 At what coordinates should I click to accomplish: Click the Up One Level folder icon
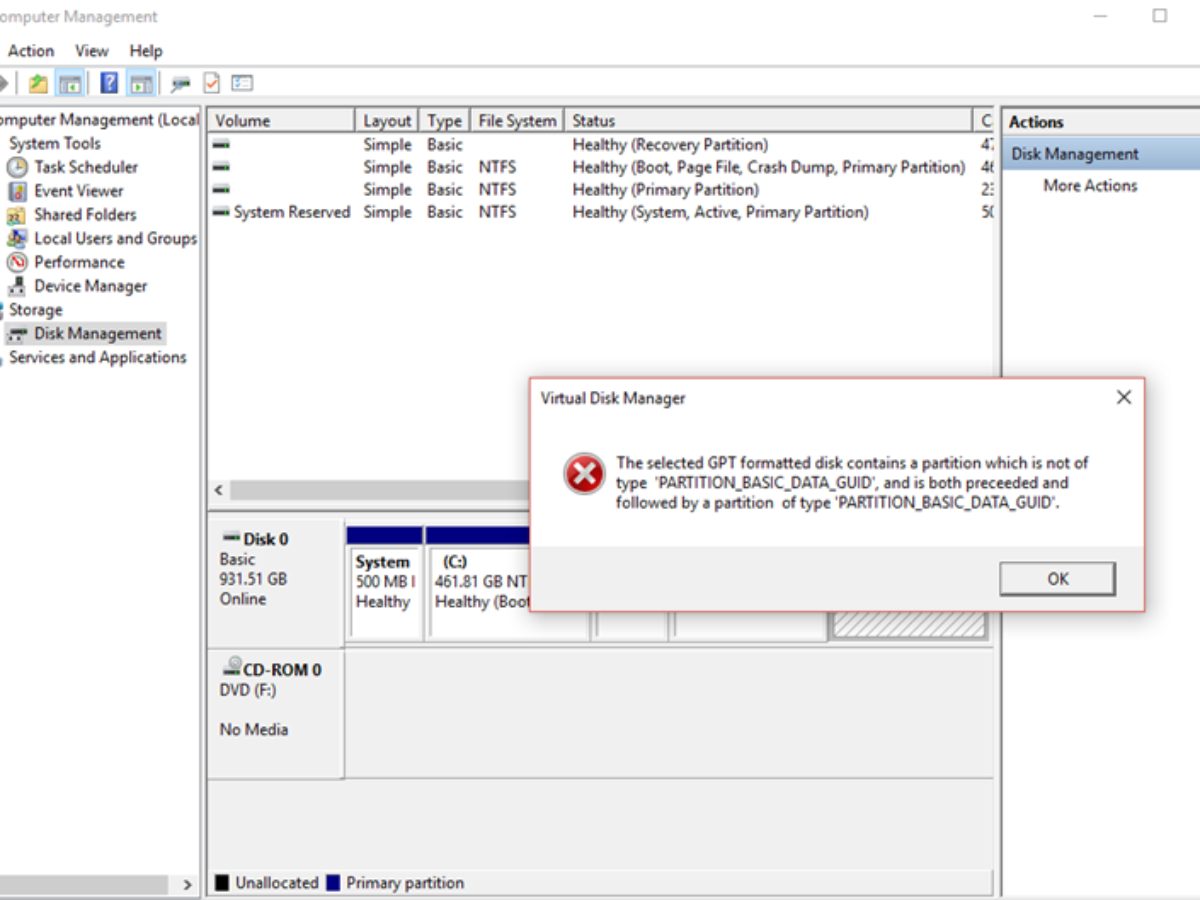tap(38, 84)
